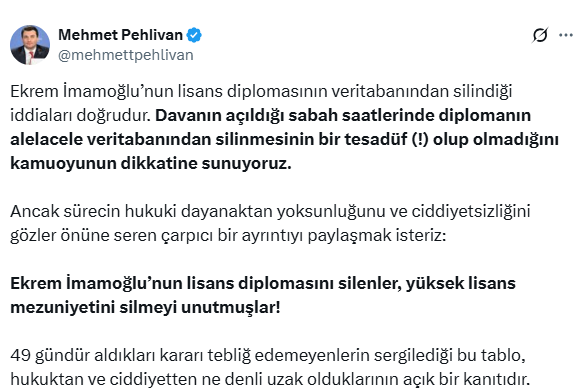
Task: Select bold text 'Davanın açıldığı sabah saatlerinde'
Action: [295, 116]
